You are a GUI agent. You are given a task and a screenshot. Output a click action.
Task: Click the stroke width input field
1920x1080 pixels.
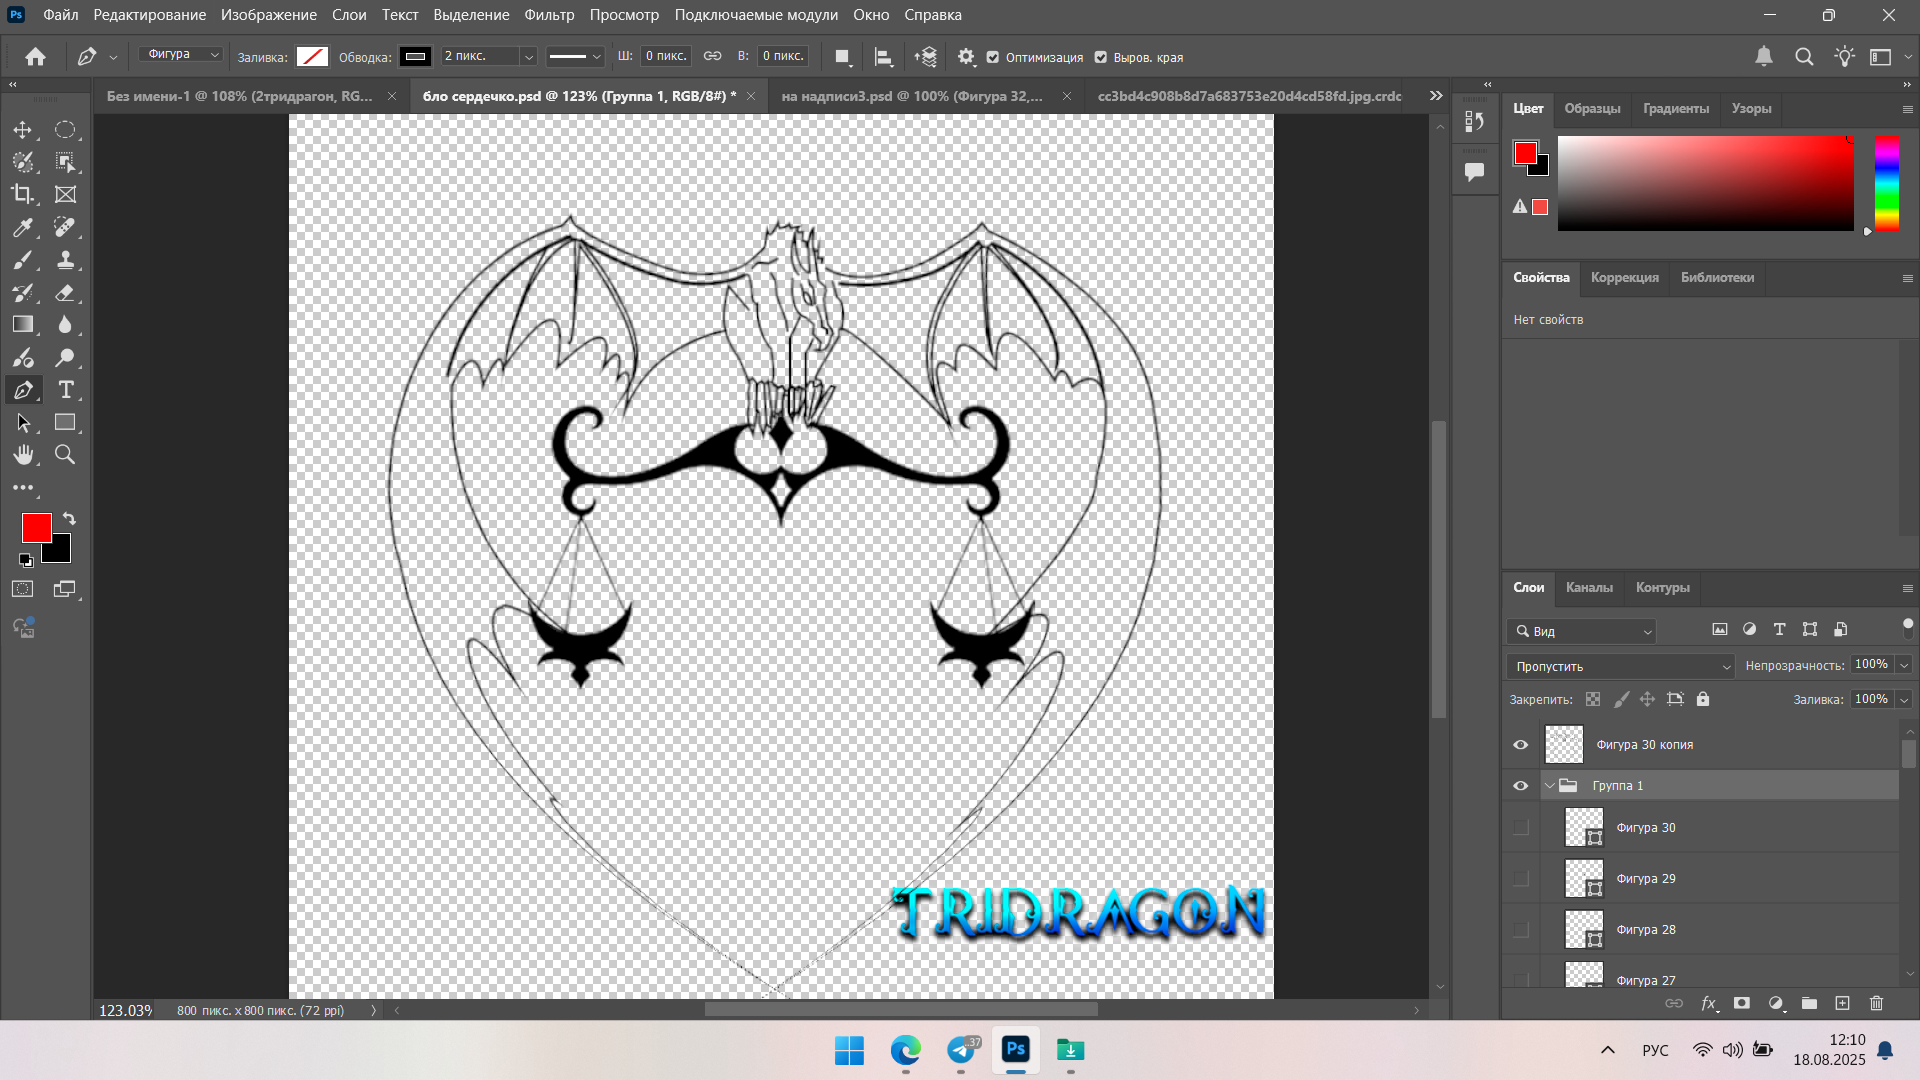click(480, 57)
